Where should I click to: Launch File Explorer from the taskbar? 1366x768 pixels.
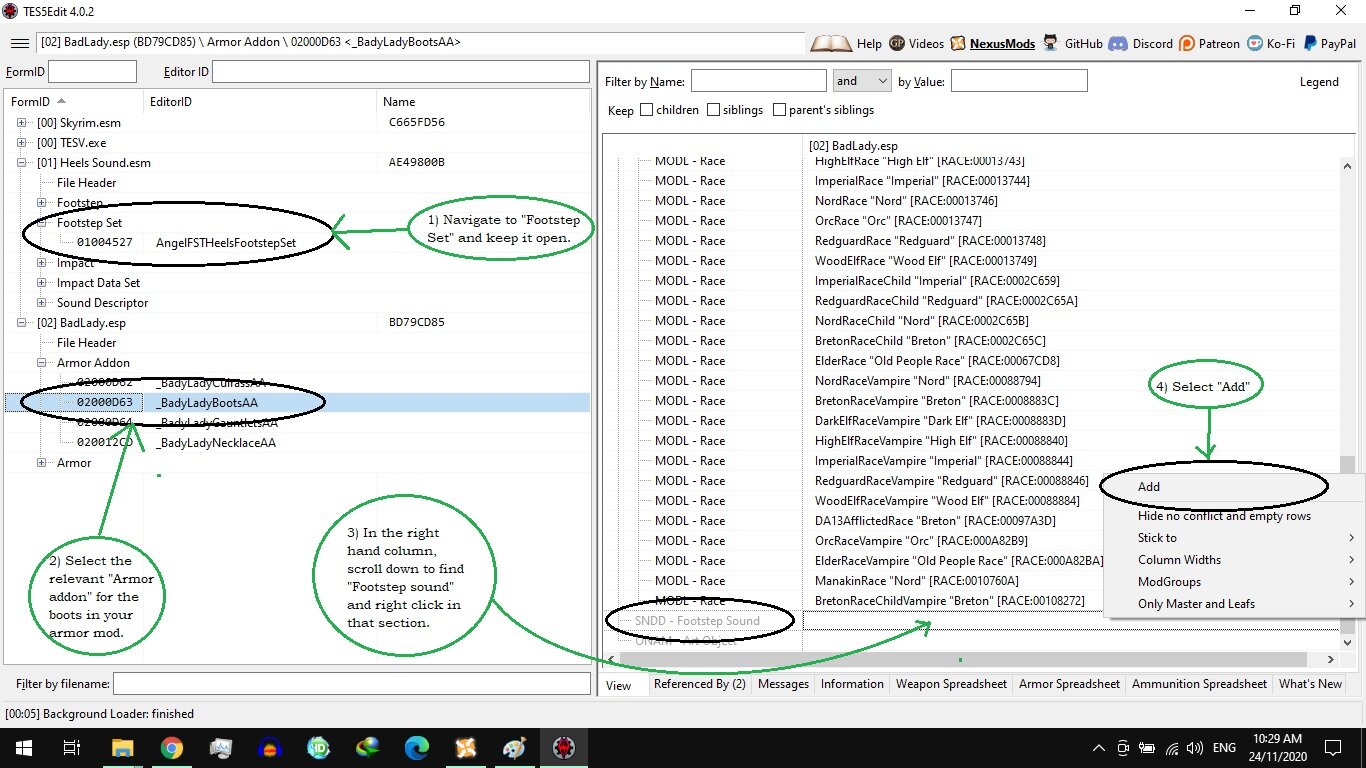point(122,748)
